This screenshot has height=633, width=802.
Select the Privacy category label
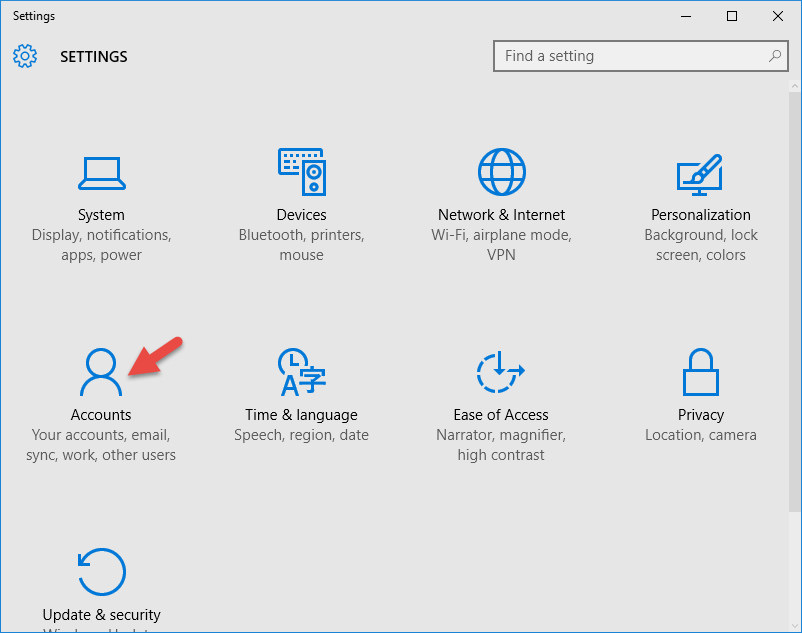click(x=700, y=414)
